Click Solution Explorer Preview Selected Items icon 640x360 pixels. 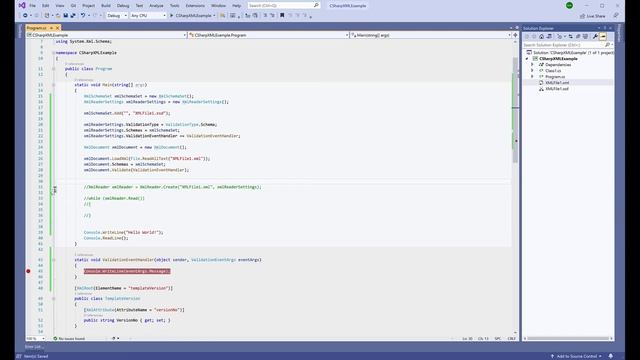pyautogui.click(x=603, y=36)
